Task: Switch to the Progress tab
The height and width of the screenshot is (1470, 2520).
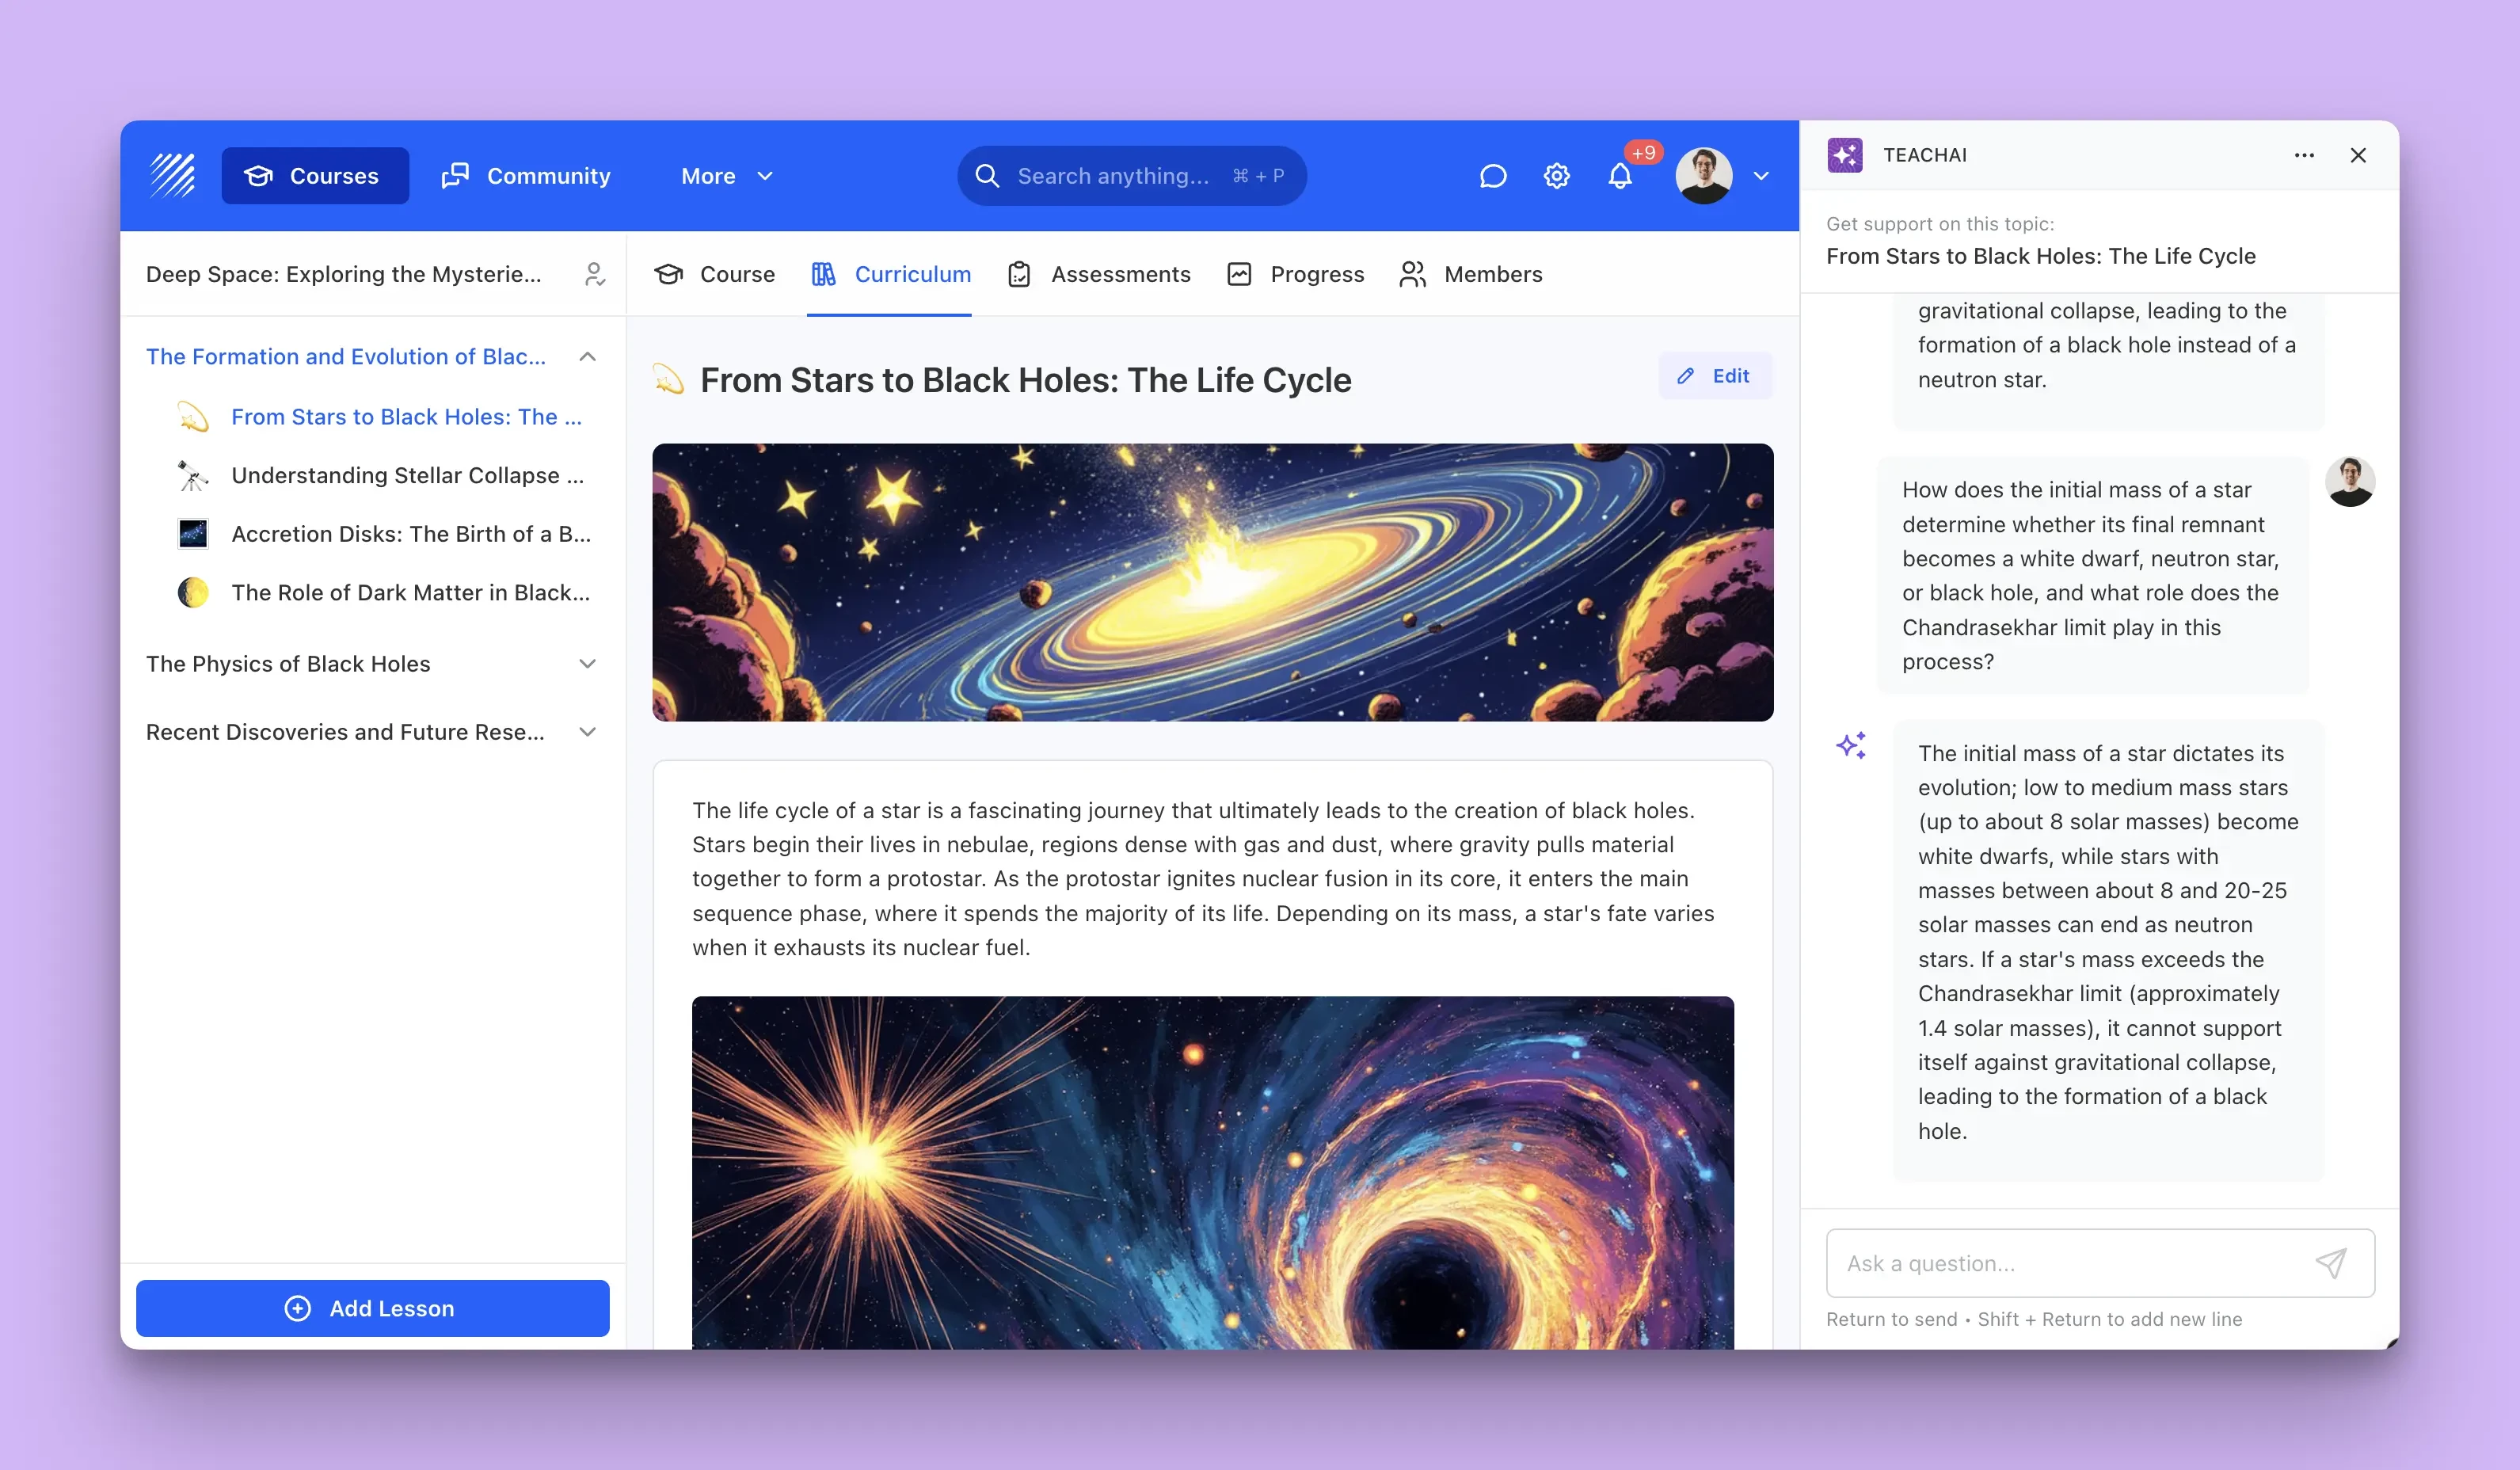Action: (x=1295, y=274)
